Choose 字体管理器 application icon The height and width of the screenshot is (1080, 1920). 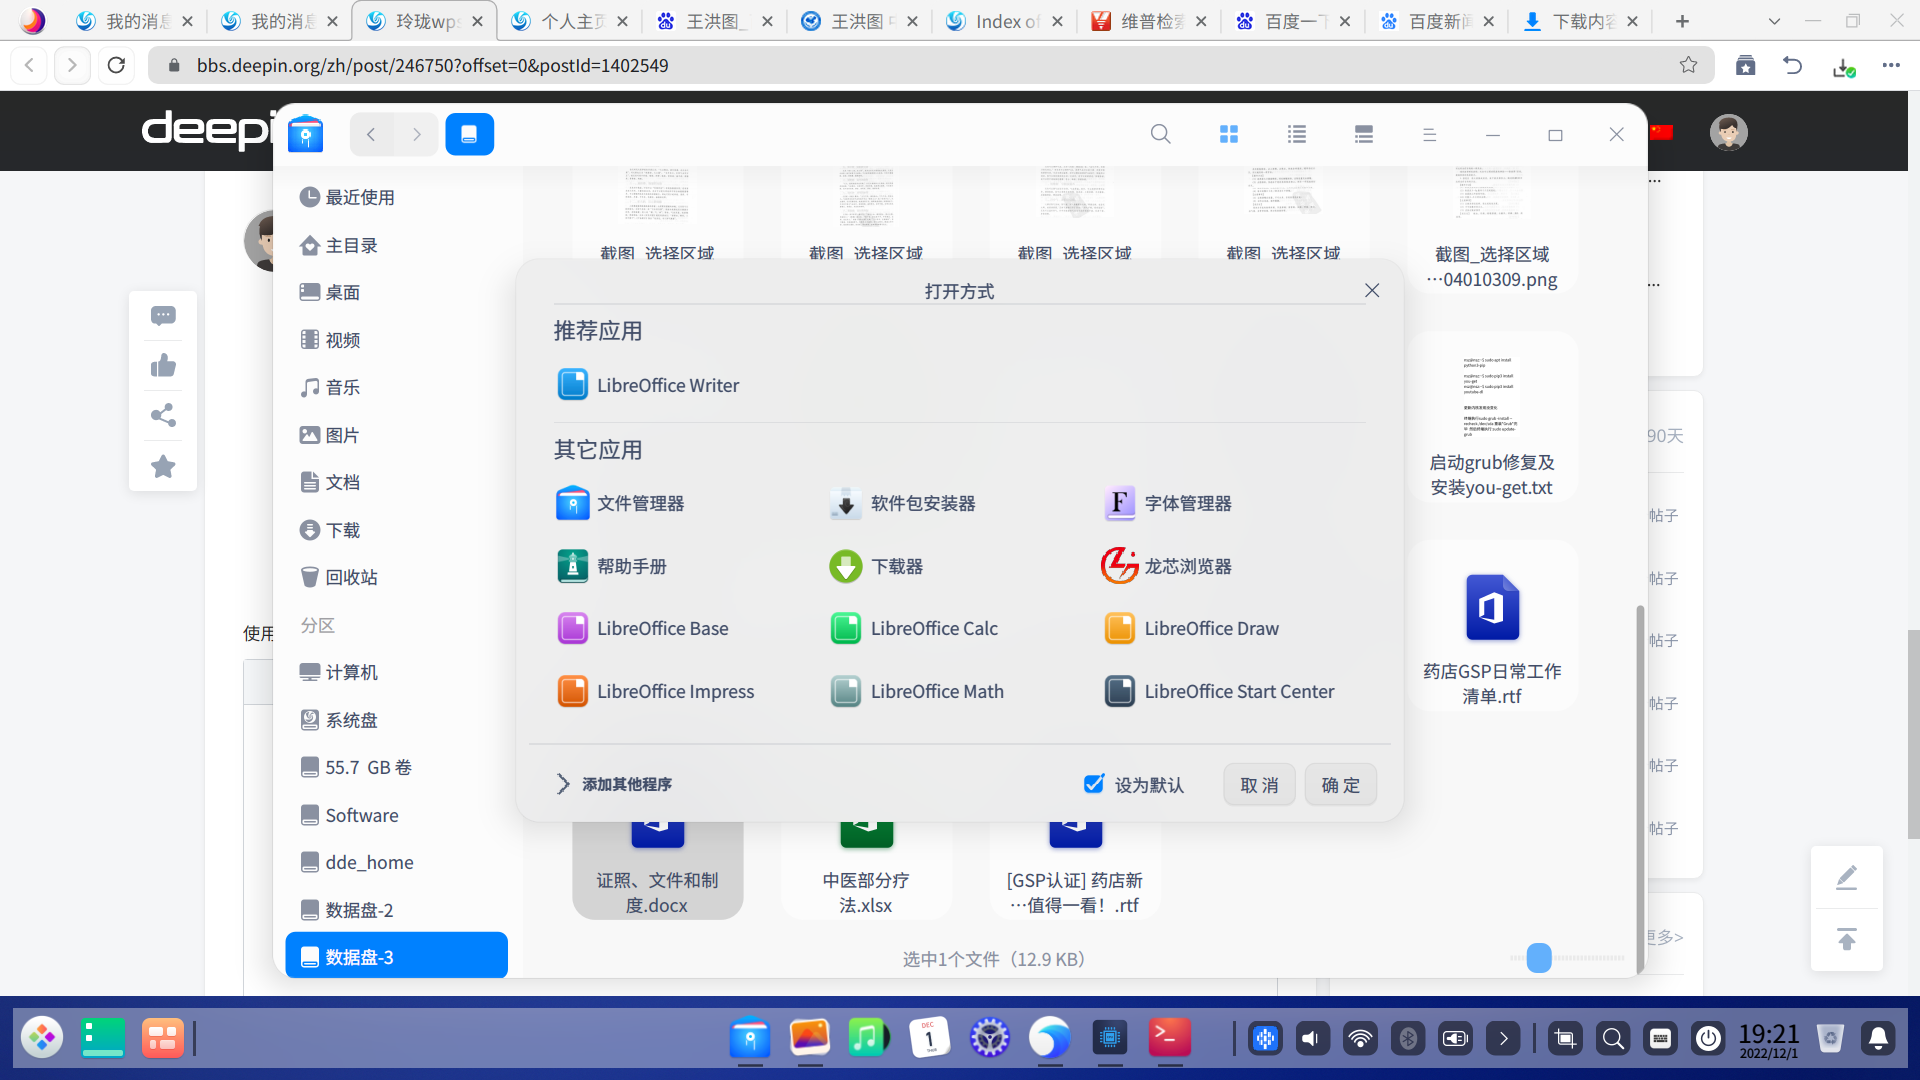pyautogui.click(x=1119, y=503)
